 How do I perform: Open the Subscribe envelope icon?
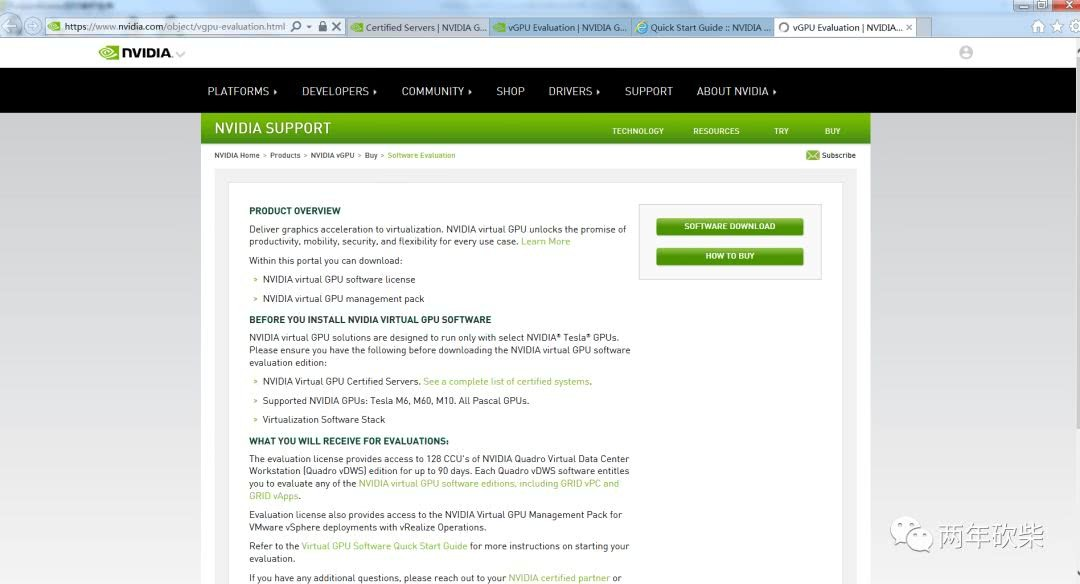coord(813,155)
